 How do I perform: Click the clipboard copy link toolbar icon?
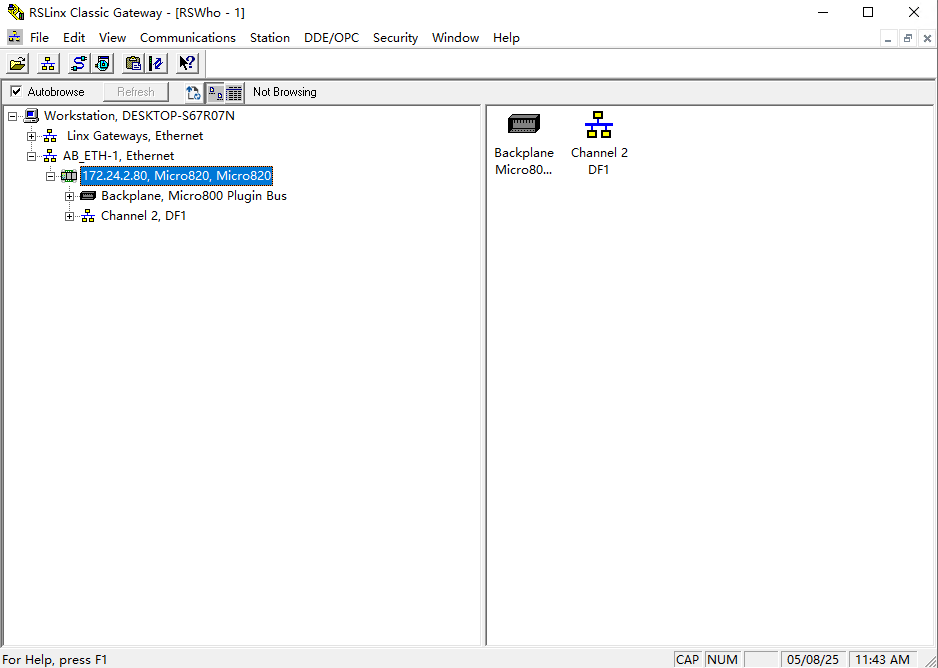click(x=133, y=63)
